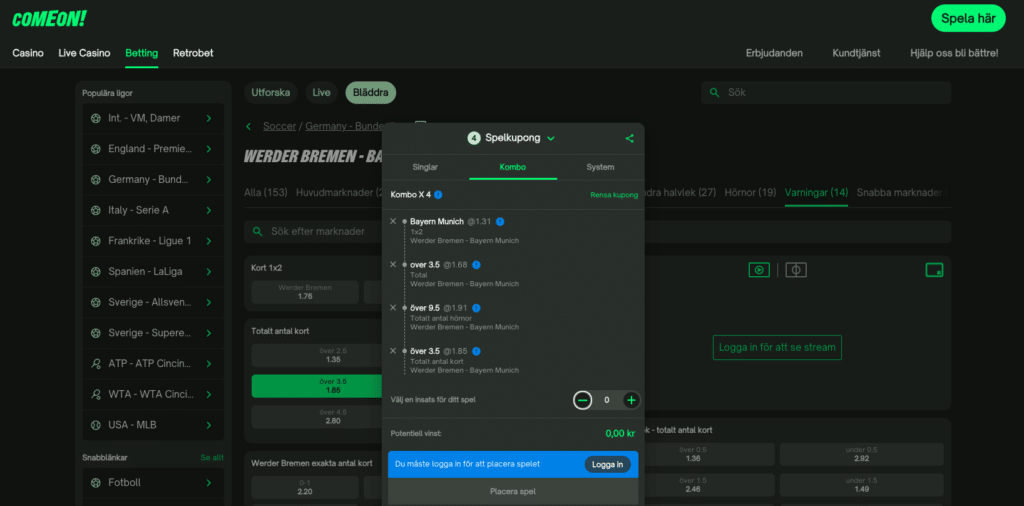
Task: Click the search magnifier icon in Sök
Action: click(x=714, y=93)
